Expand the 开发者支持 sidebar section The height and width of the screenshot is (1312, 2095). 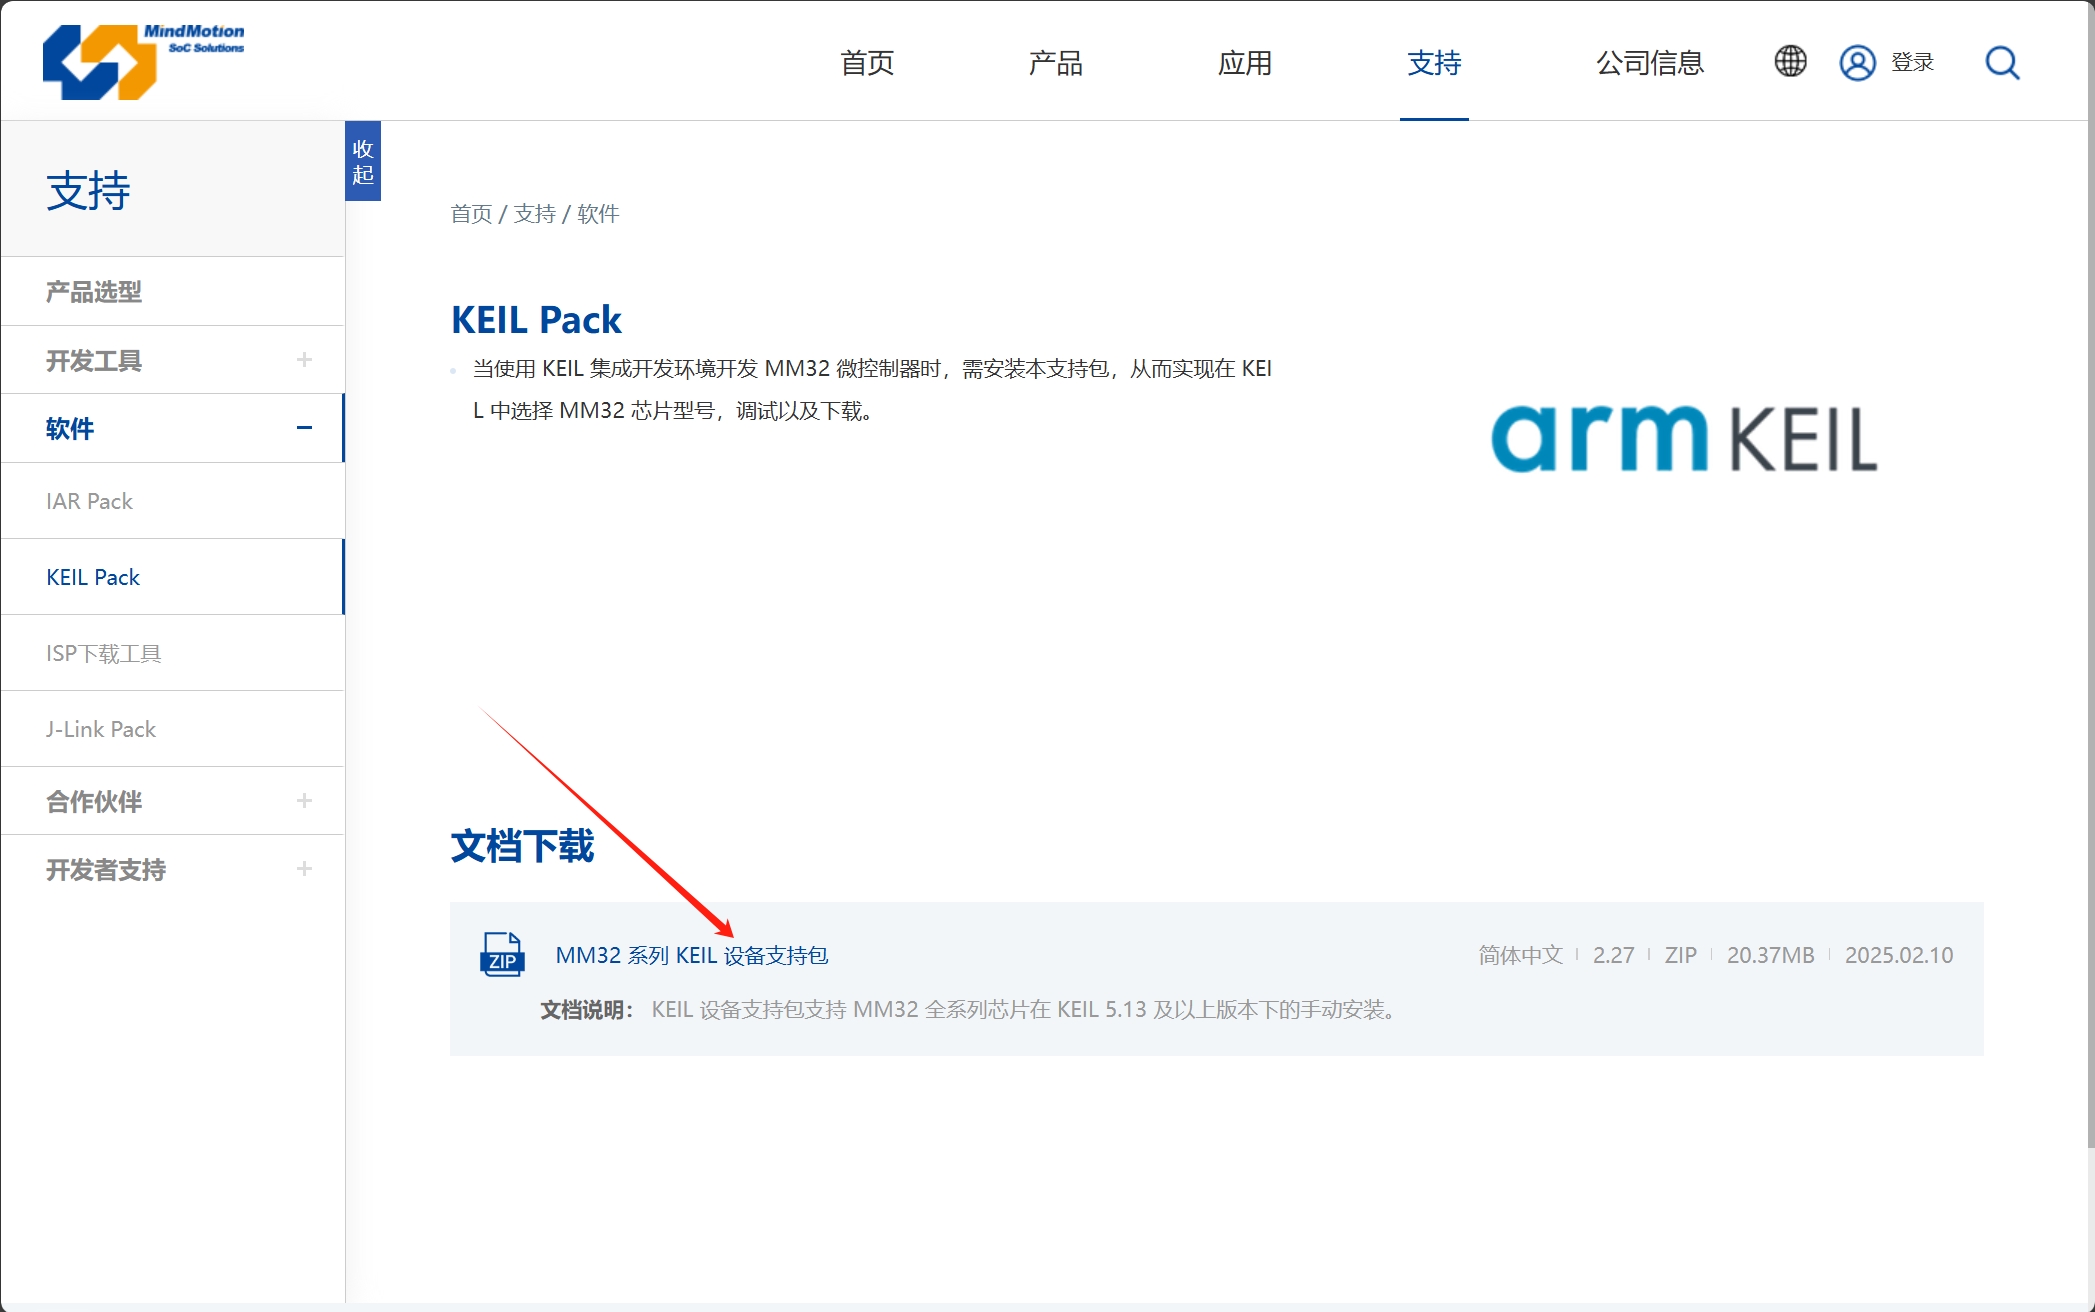click(x=304, y=869)
